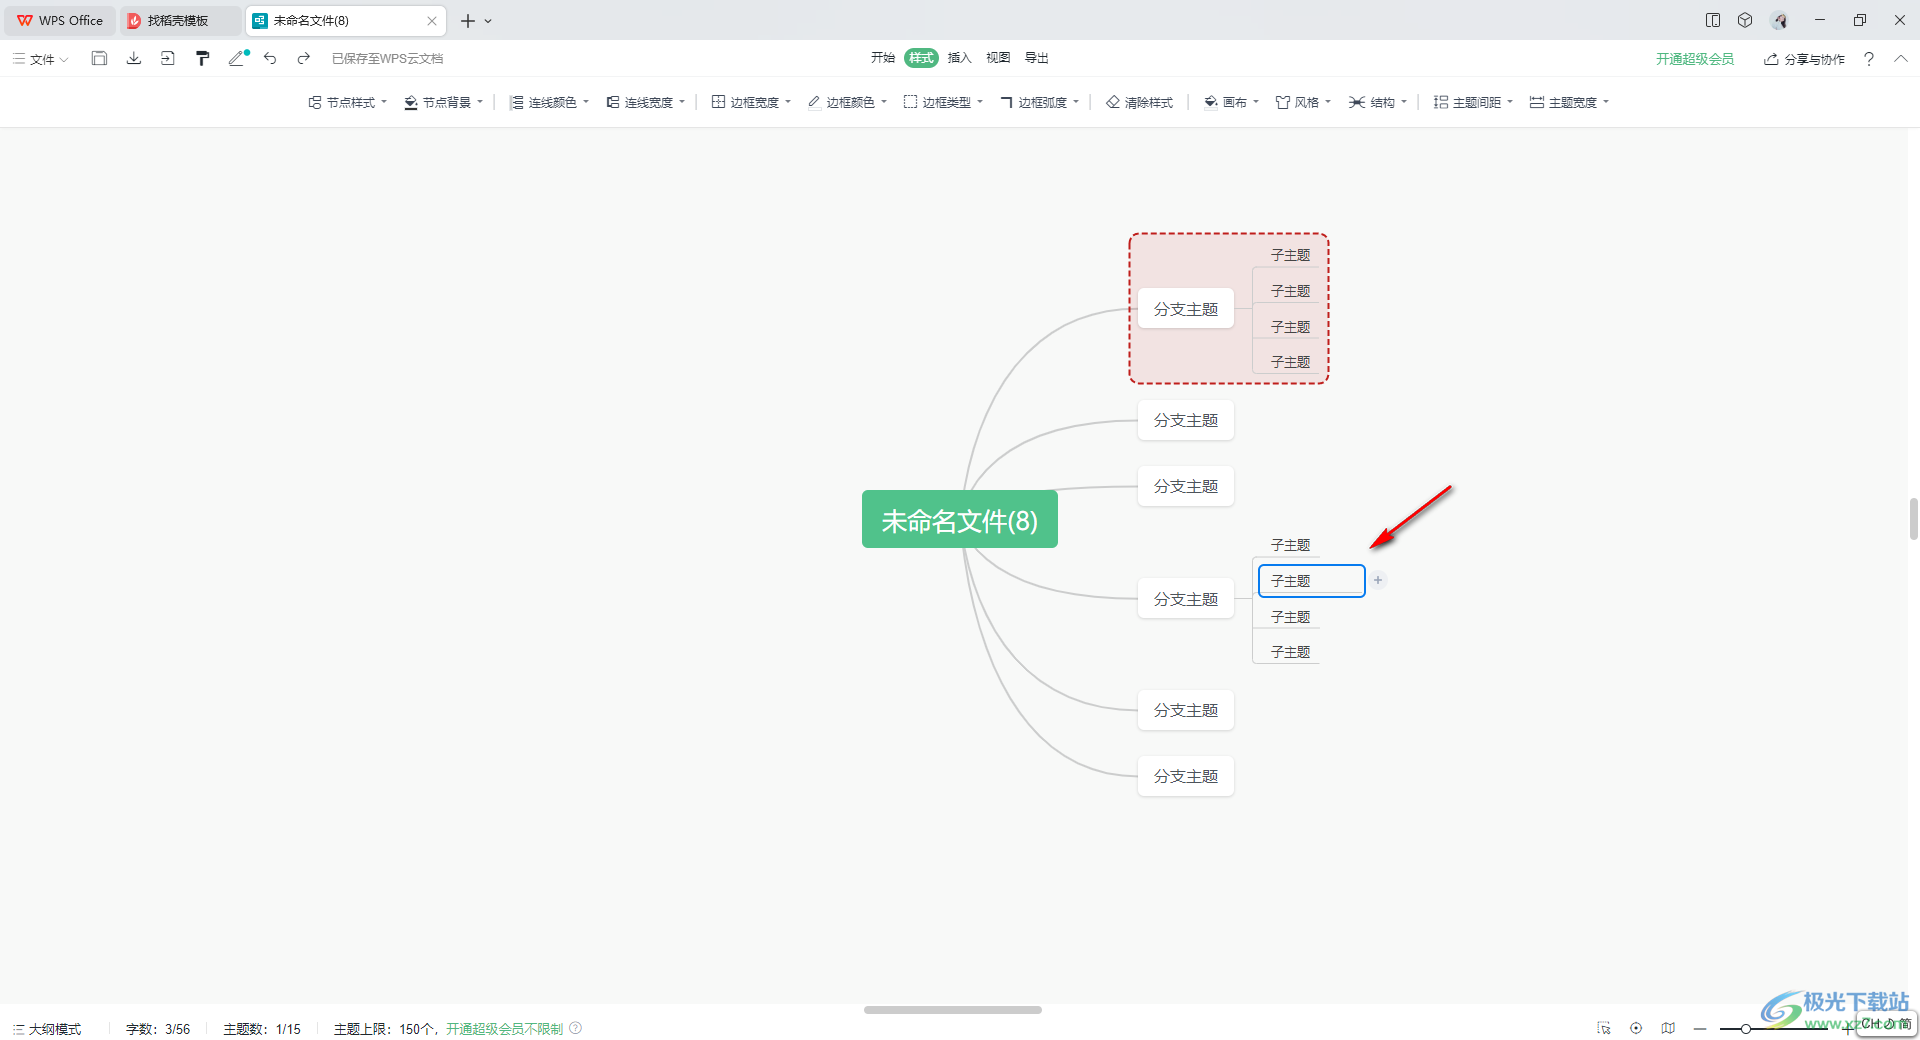
Task: Click the 开通超级会员不限制 link
Action: [504, 1029]
